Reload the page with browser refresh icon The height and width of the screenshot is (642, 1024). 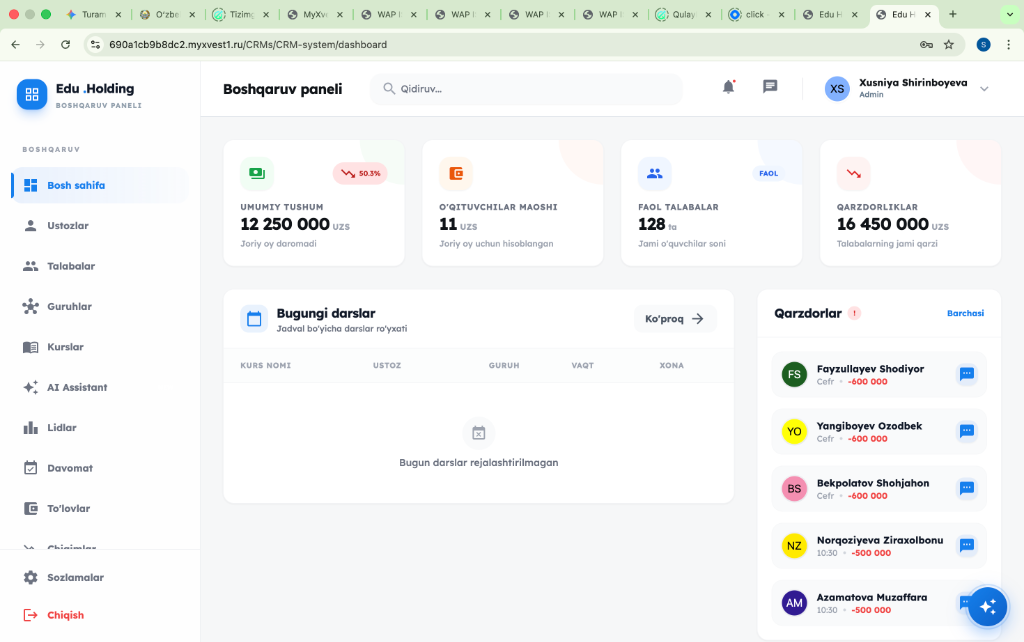(65, 44)
